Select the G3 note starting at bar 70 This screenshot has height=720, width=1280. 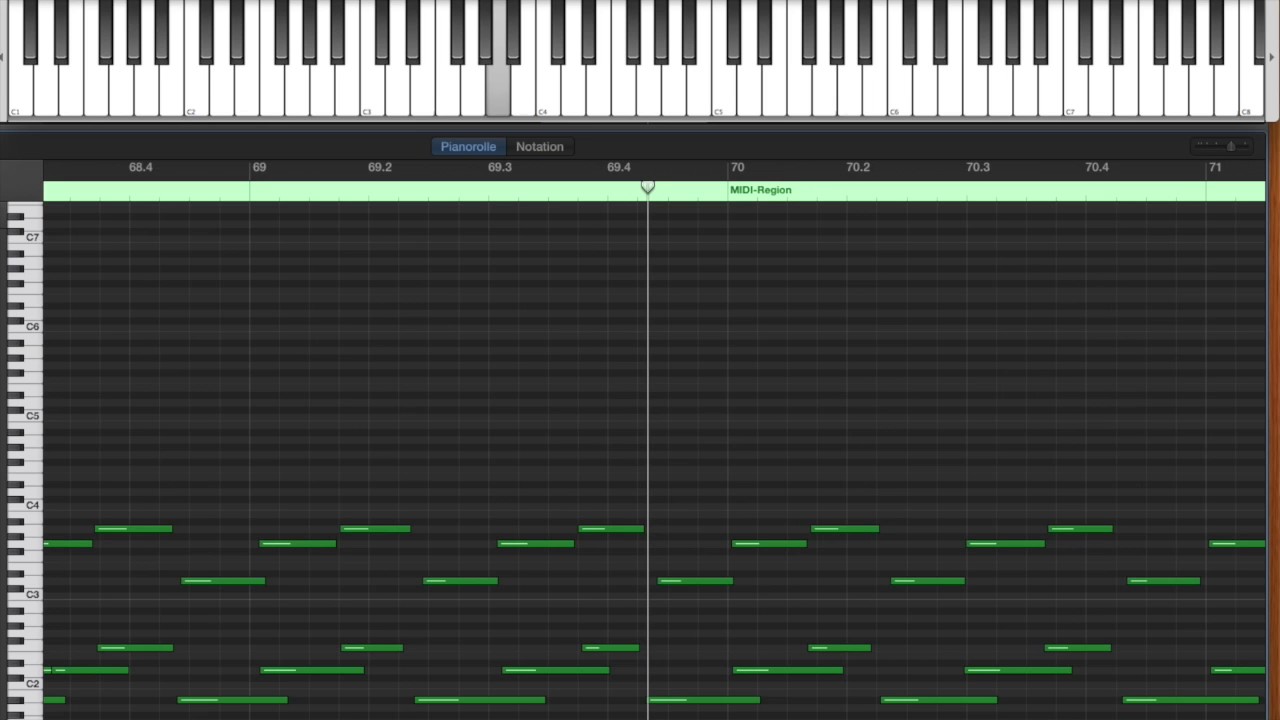coord(769,544)
